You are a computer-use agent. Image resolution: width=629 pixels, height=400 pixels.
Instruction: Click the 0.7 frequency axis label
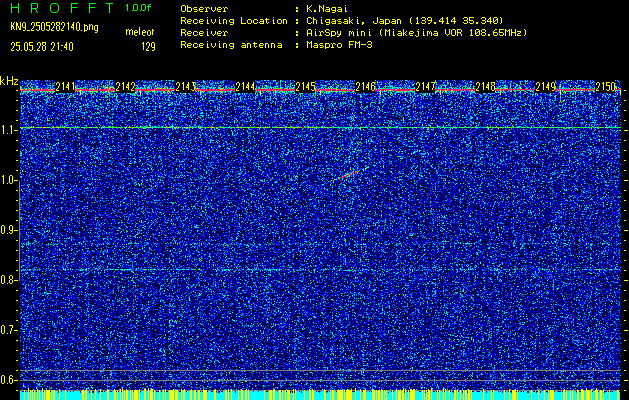point(9,330)
